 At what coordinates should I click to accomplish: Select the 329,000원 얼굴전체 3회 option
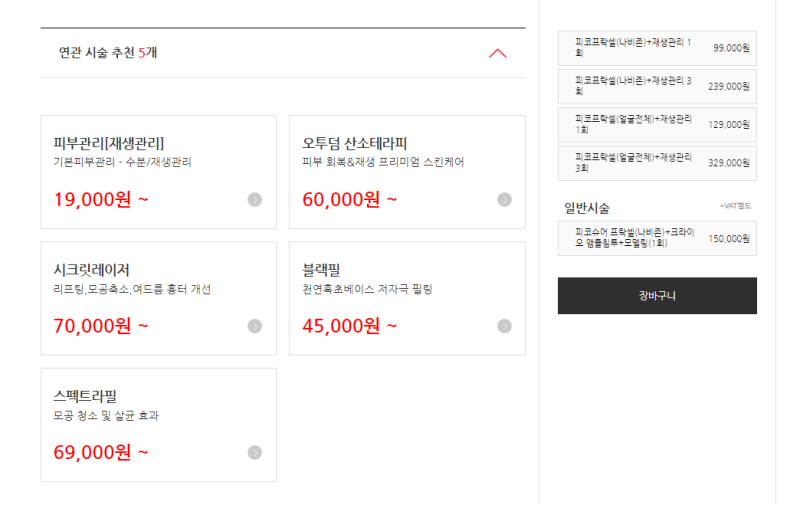coord(657,163)
